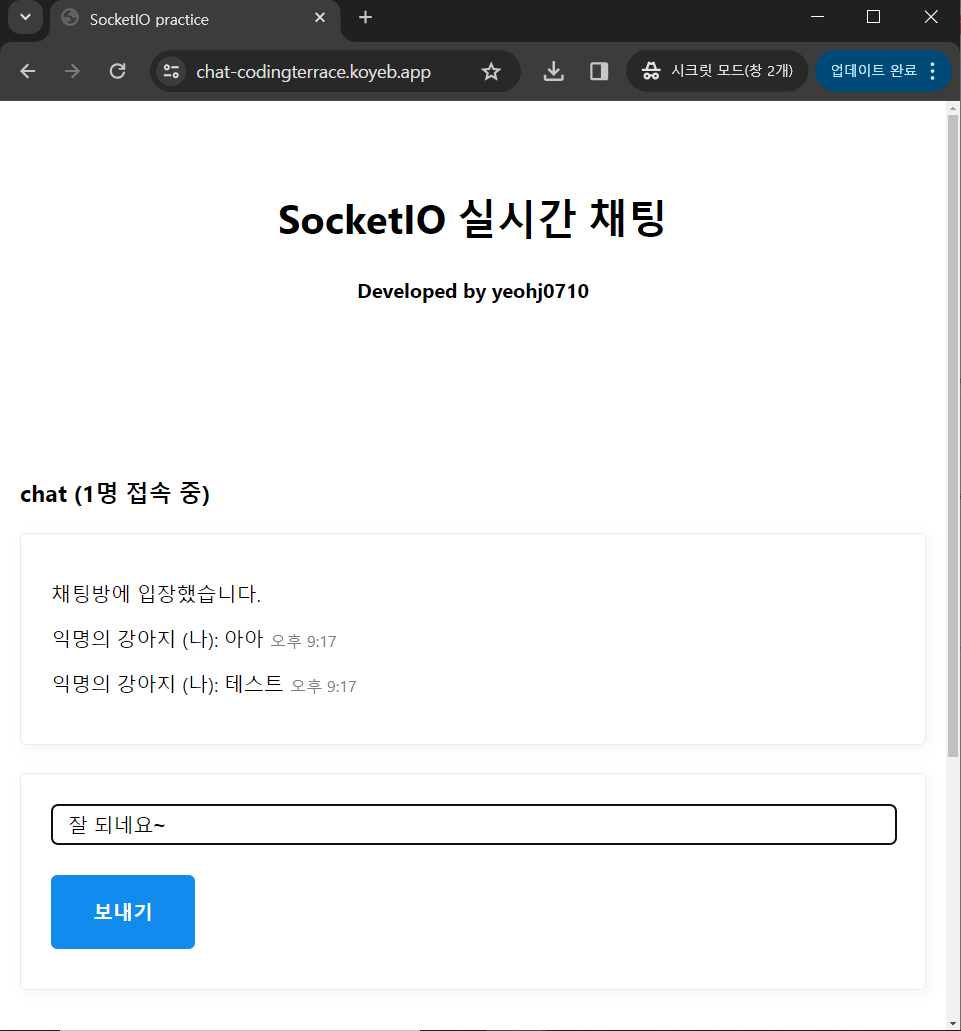The image size is (961, 1031).
Task: Close the browser window
Action: tap(931, 17)
